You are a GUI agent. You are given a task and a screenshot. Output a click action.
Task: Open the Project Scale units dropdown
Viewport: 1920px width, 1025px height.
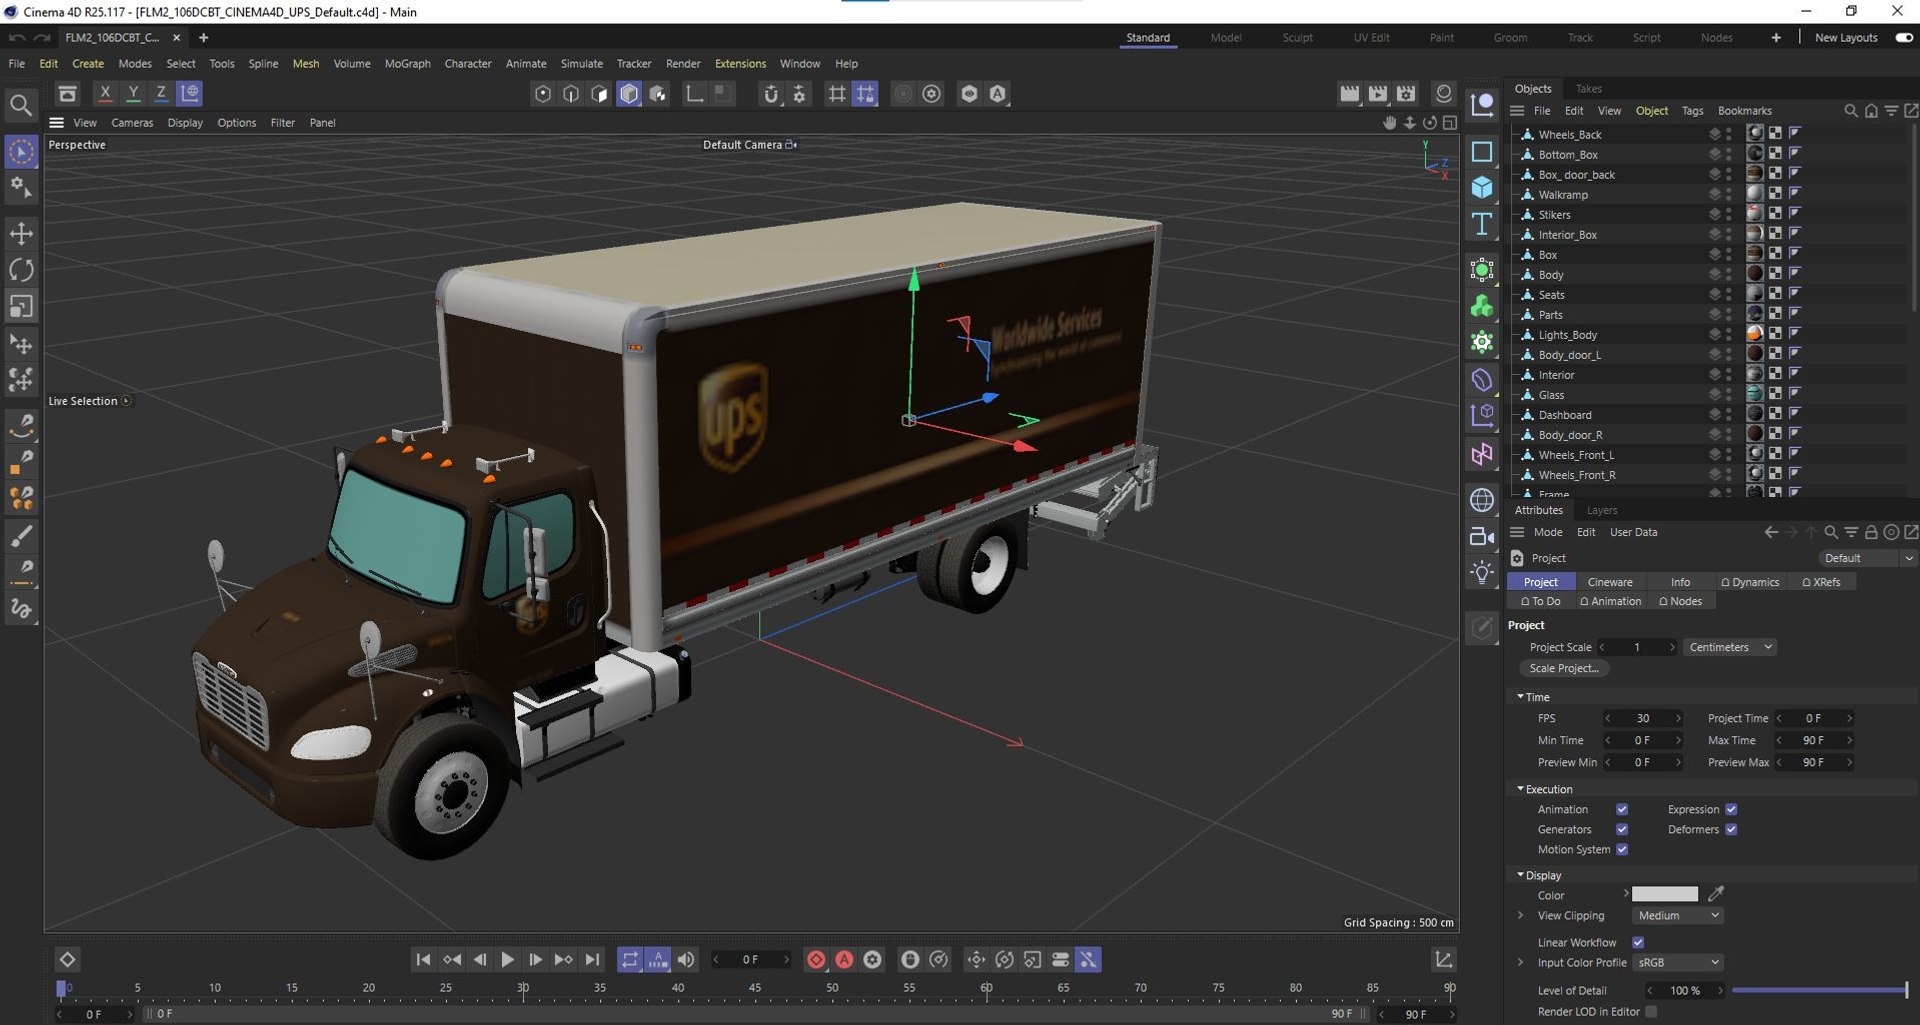[x=1730, y=648]
